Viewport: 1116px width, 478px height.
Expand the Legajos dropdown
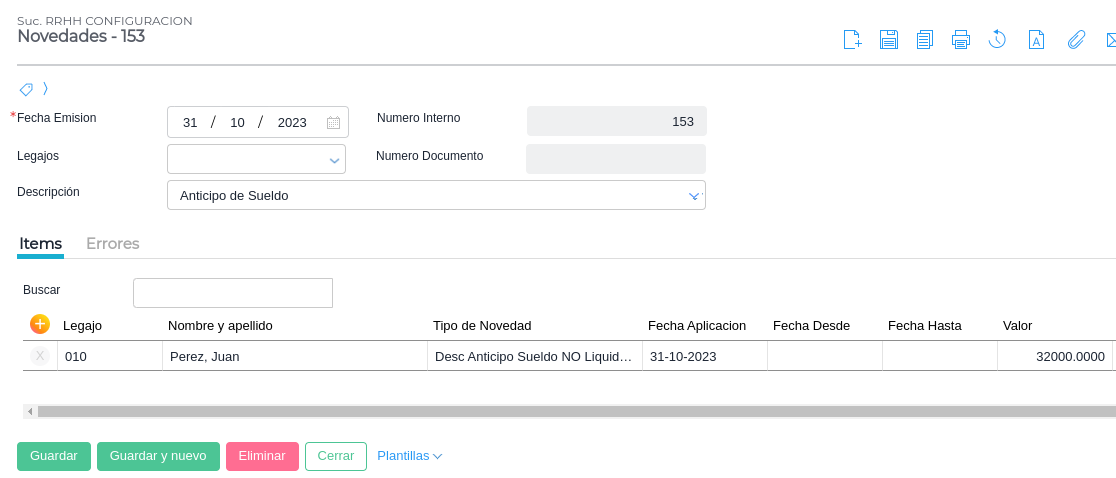(334, 160)
